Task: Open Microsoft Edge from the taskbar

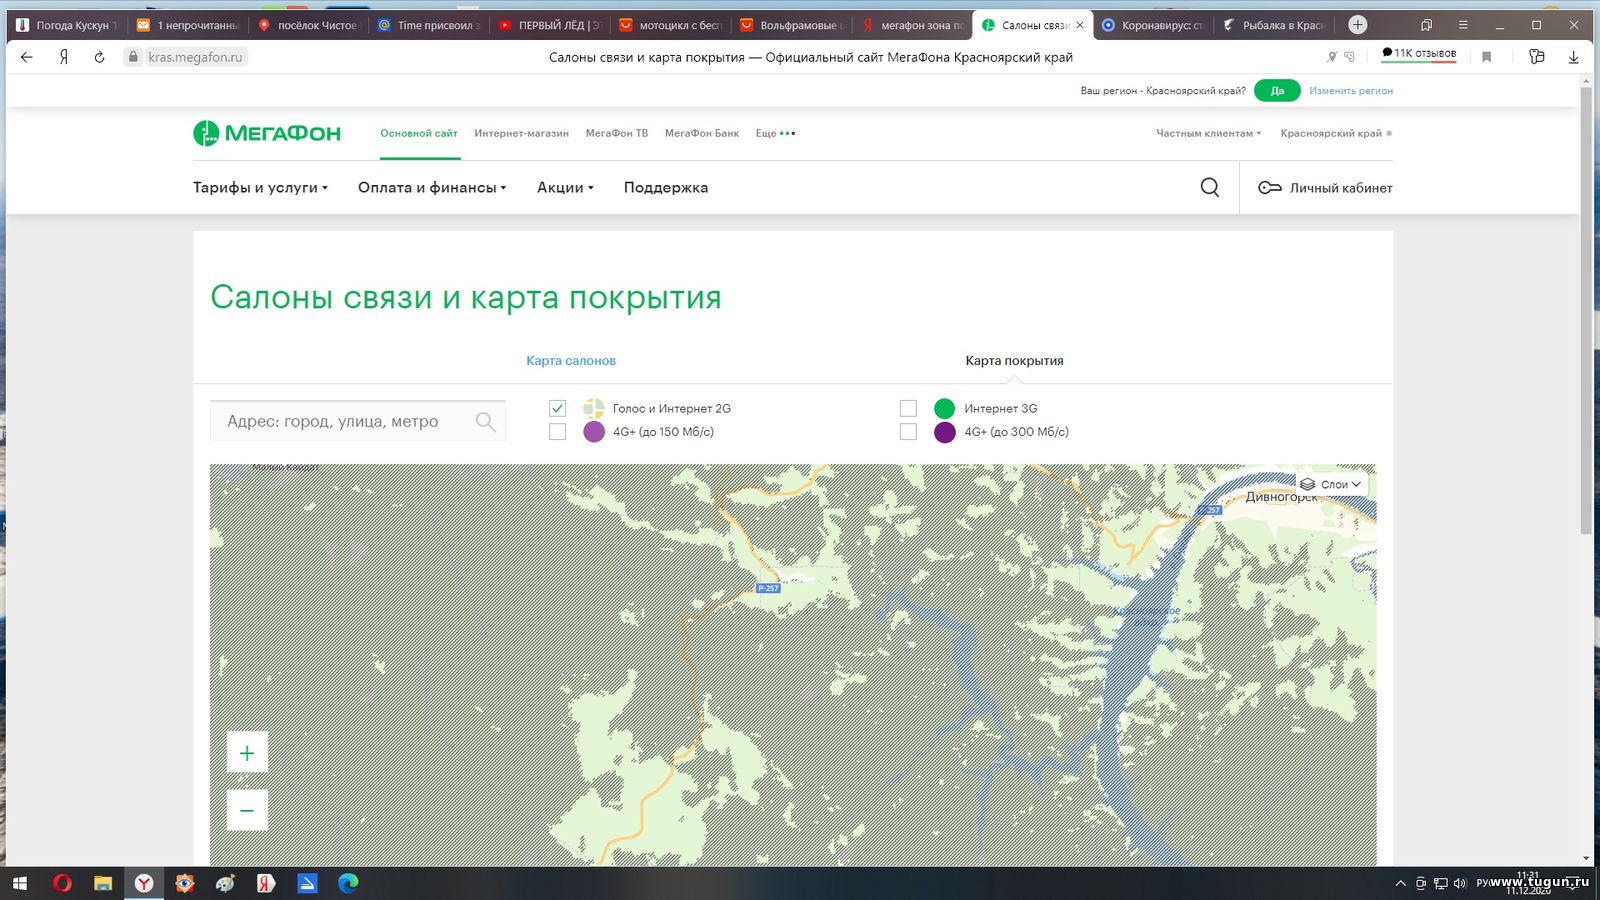Action: click(x=348, y=883)
